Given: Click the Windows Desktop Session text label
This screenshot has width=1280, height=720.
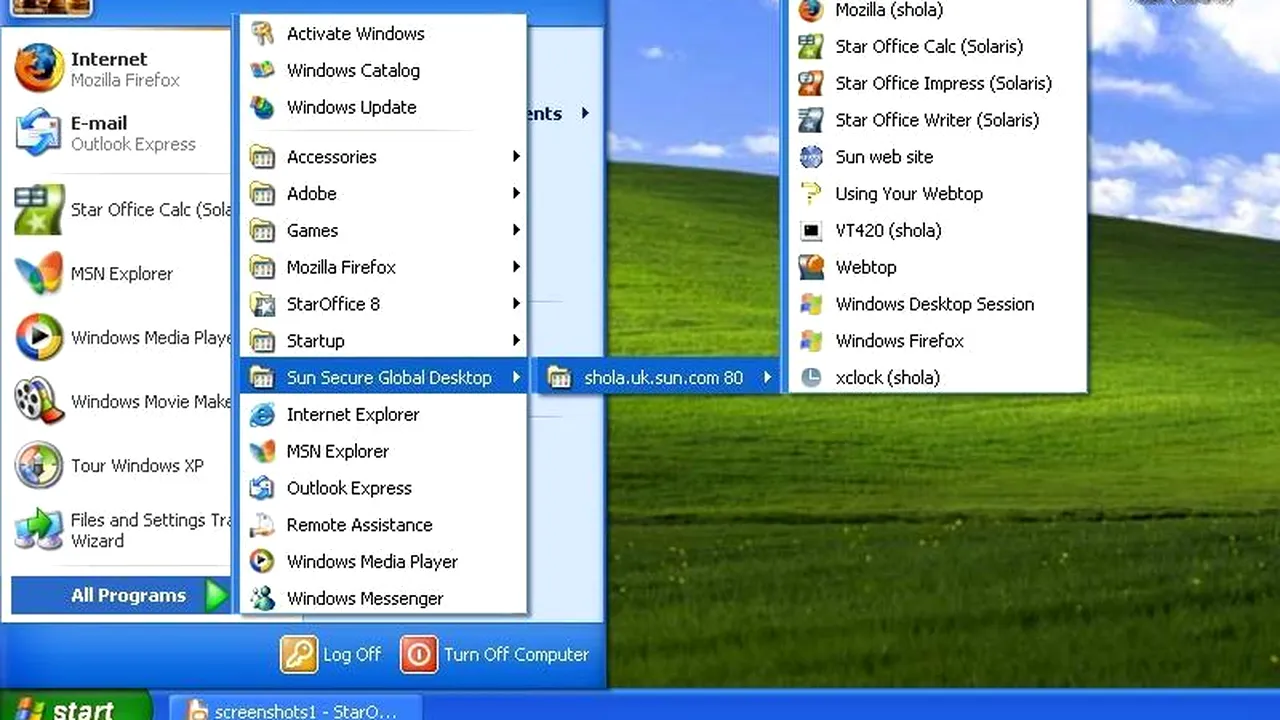Looking at the screenshot, I should [934, 304].
